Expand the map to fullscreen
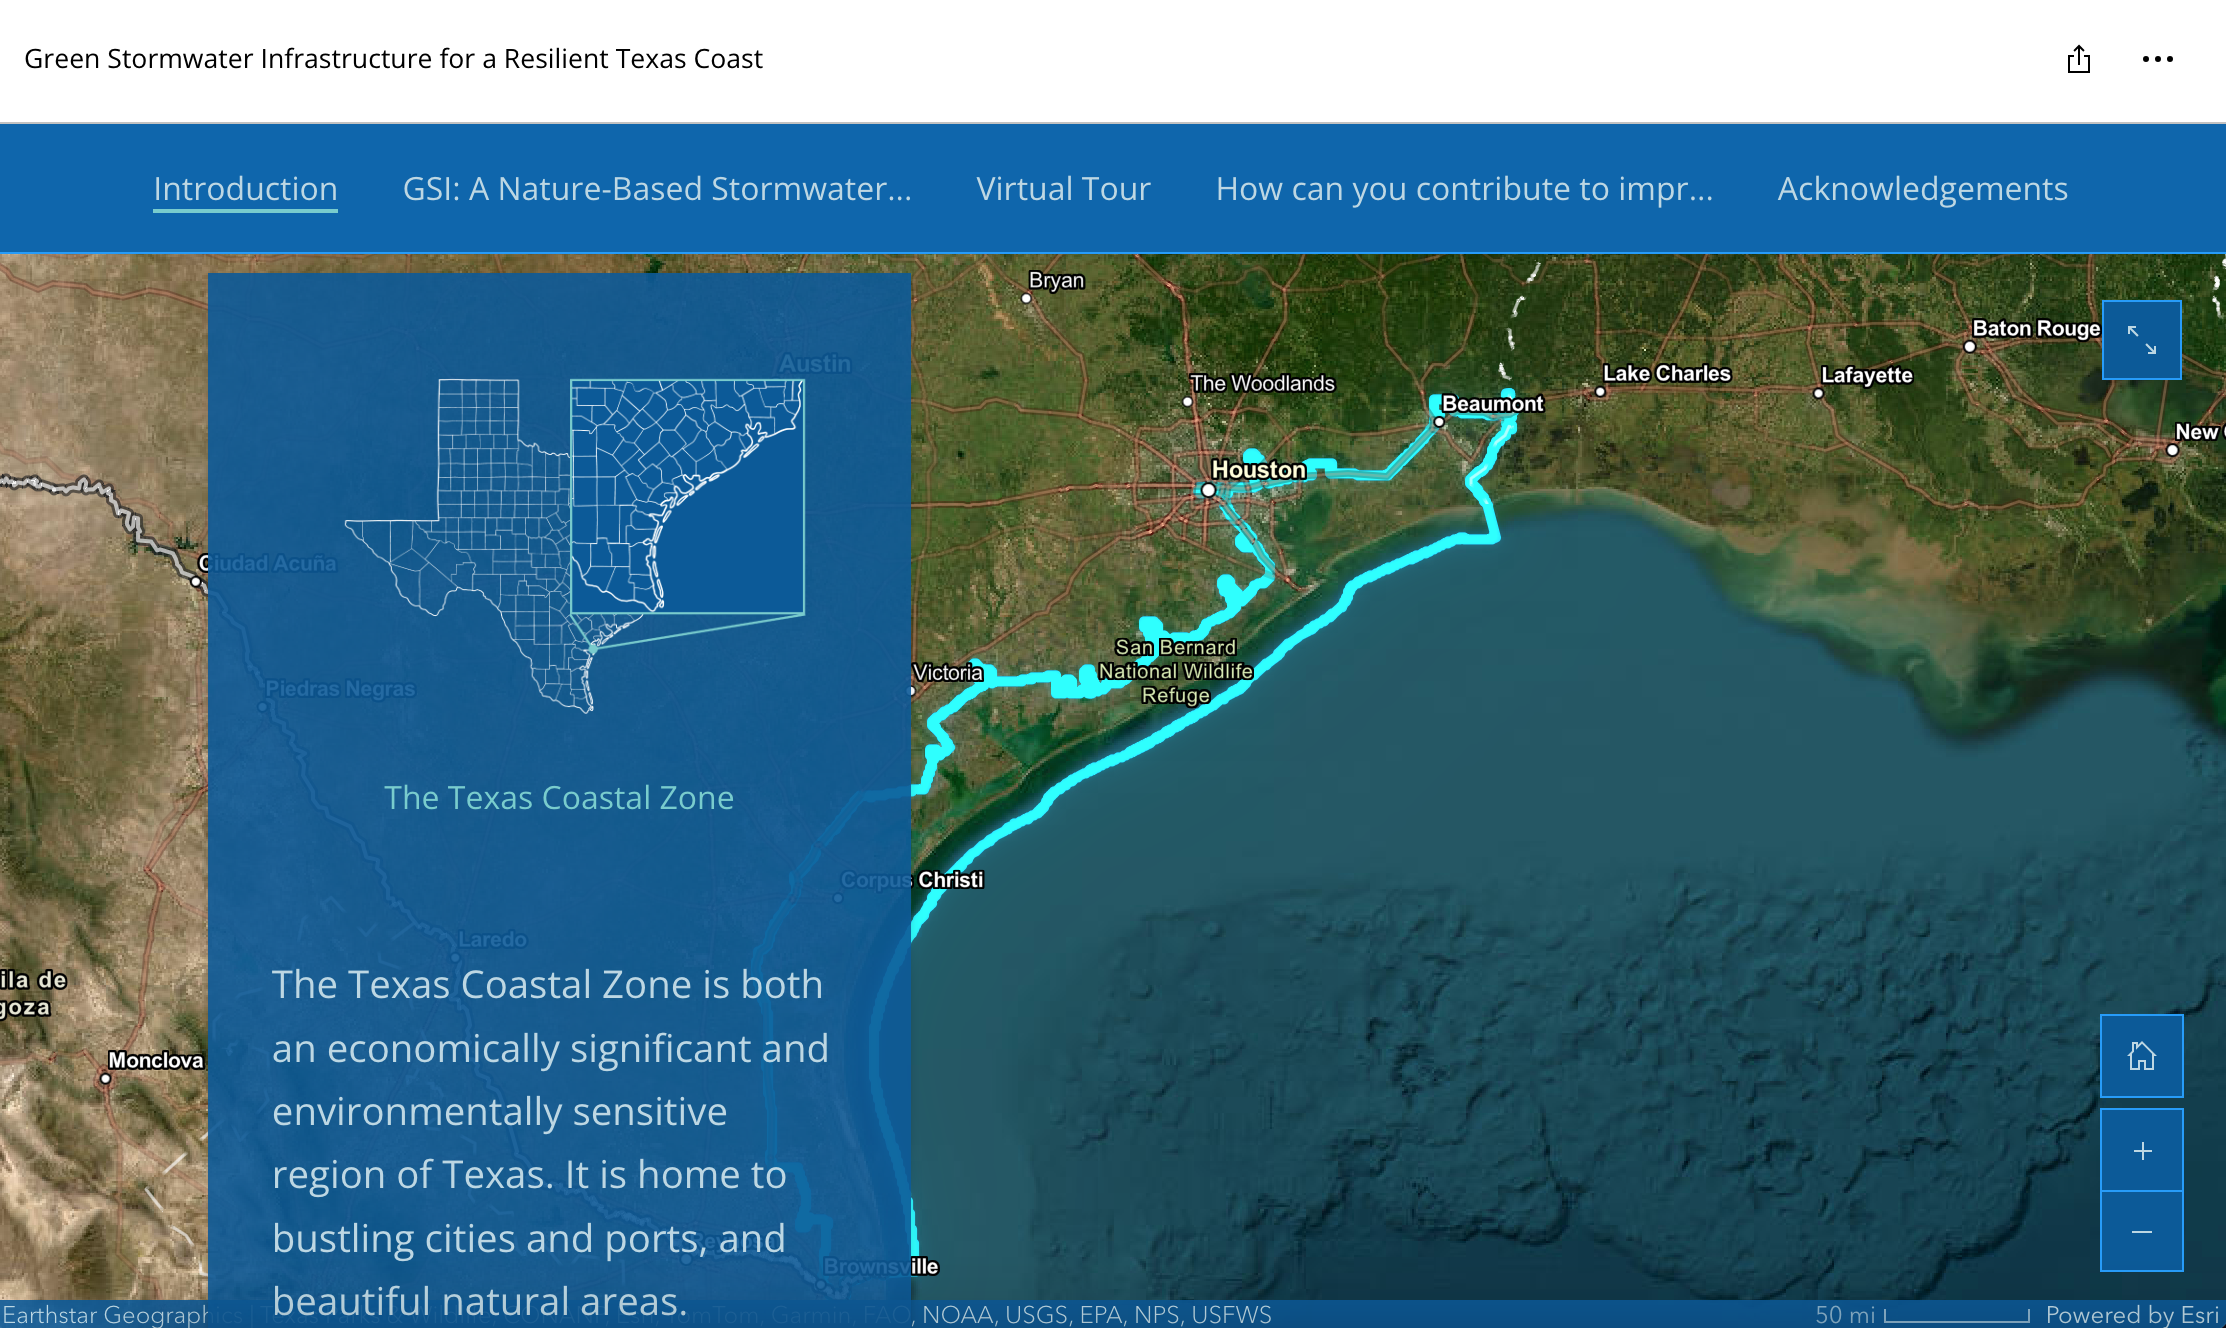2226x1328 pixels. [x=2141, y=340]
